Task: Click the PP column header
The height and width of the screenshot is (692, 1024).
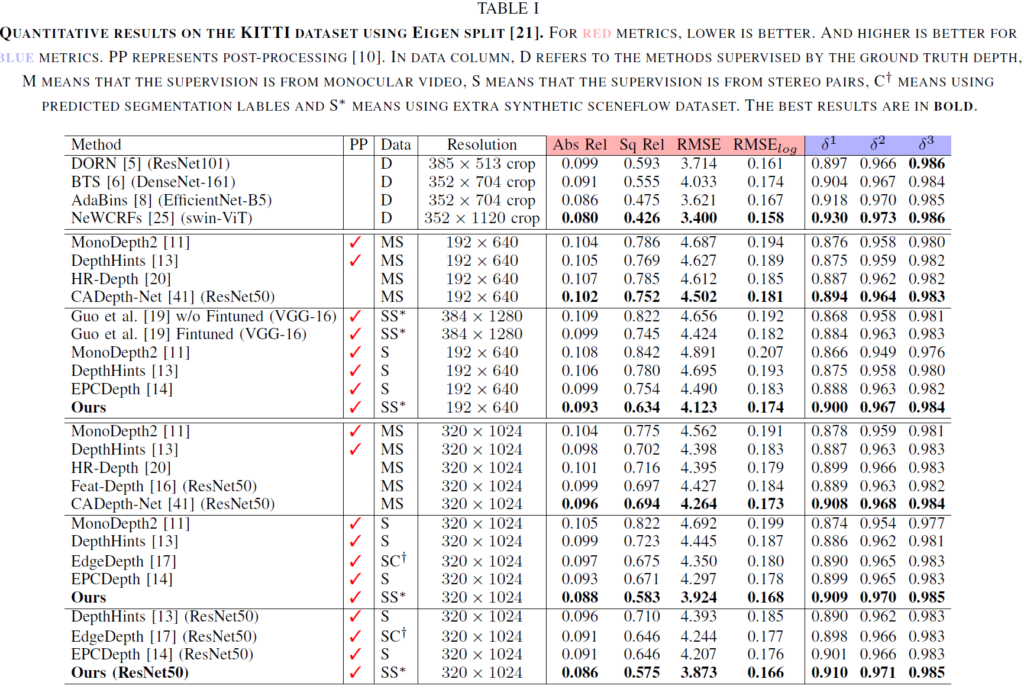Action: point(358,145)
